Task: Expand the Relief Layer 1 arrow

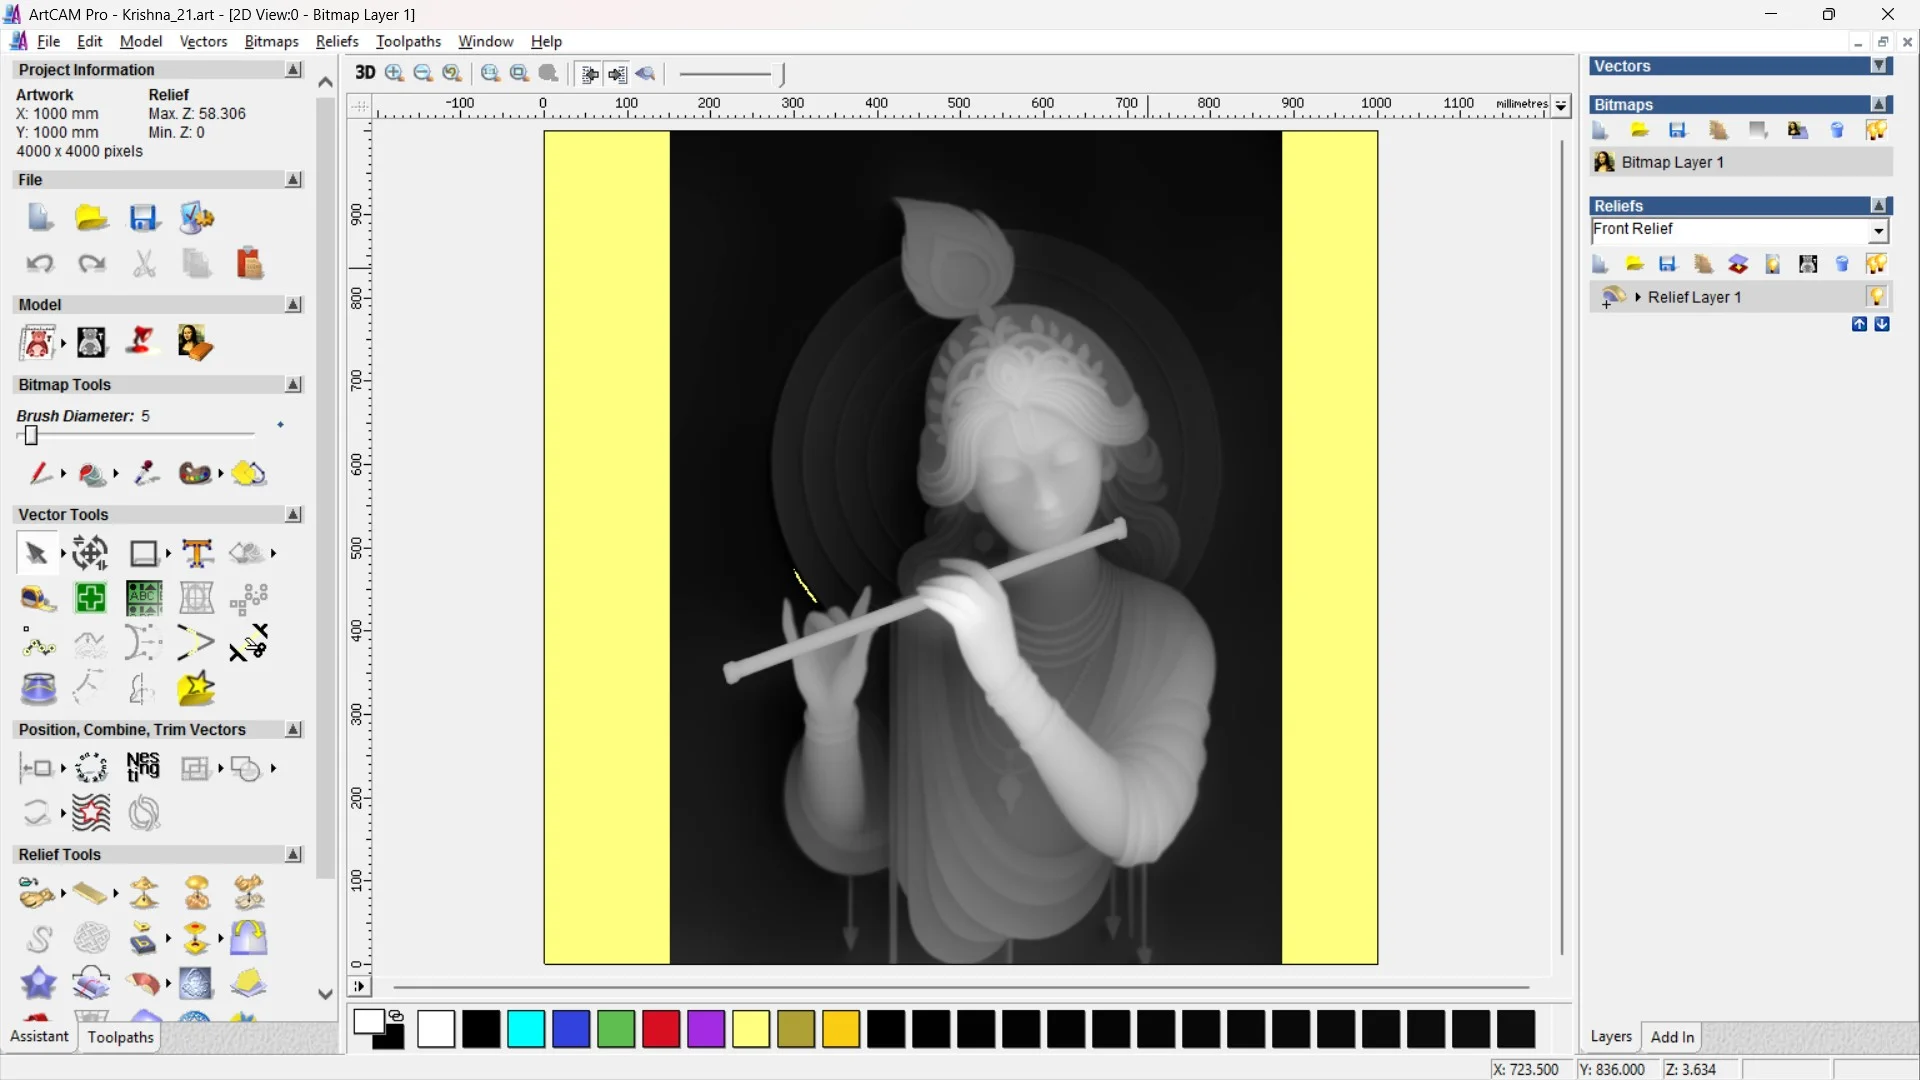Action: (x=1638, y=297)
